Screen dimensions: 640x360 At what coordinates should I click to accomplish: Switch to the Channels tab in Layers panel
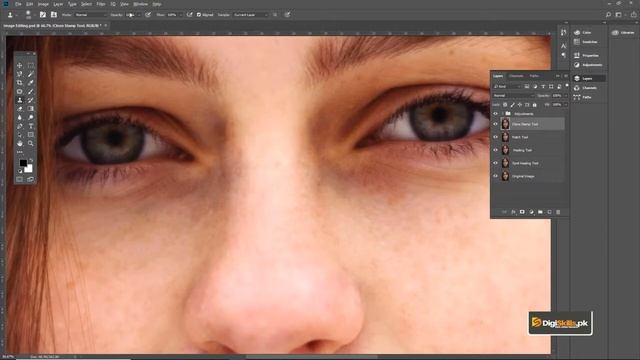[516, 76]
